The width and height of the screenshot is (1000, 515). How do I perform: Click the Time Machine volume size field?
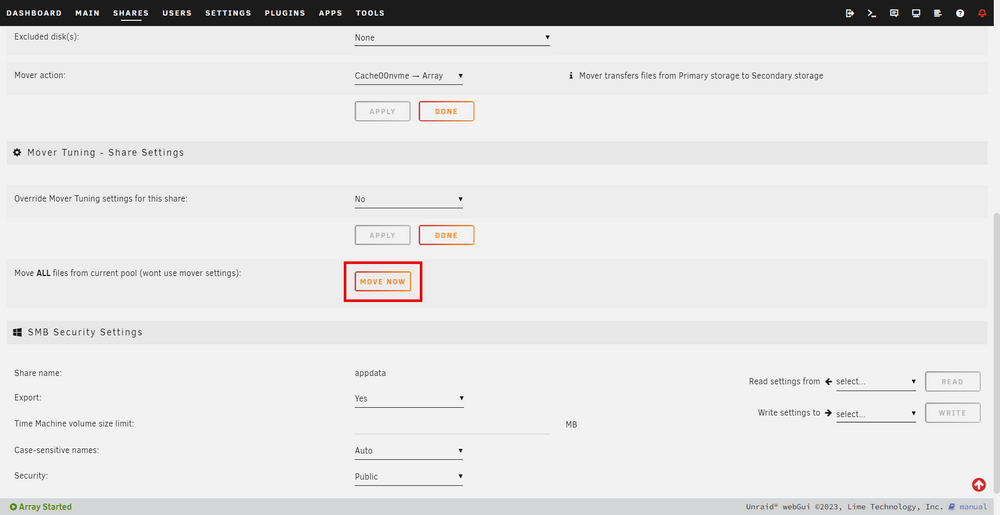[452, 424]
